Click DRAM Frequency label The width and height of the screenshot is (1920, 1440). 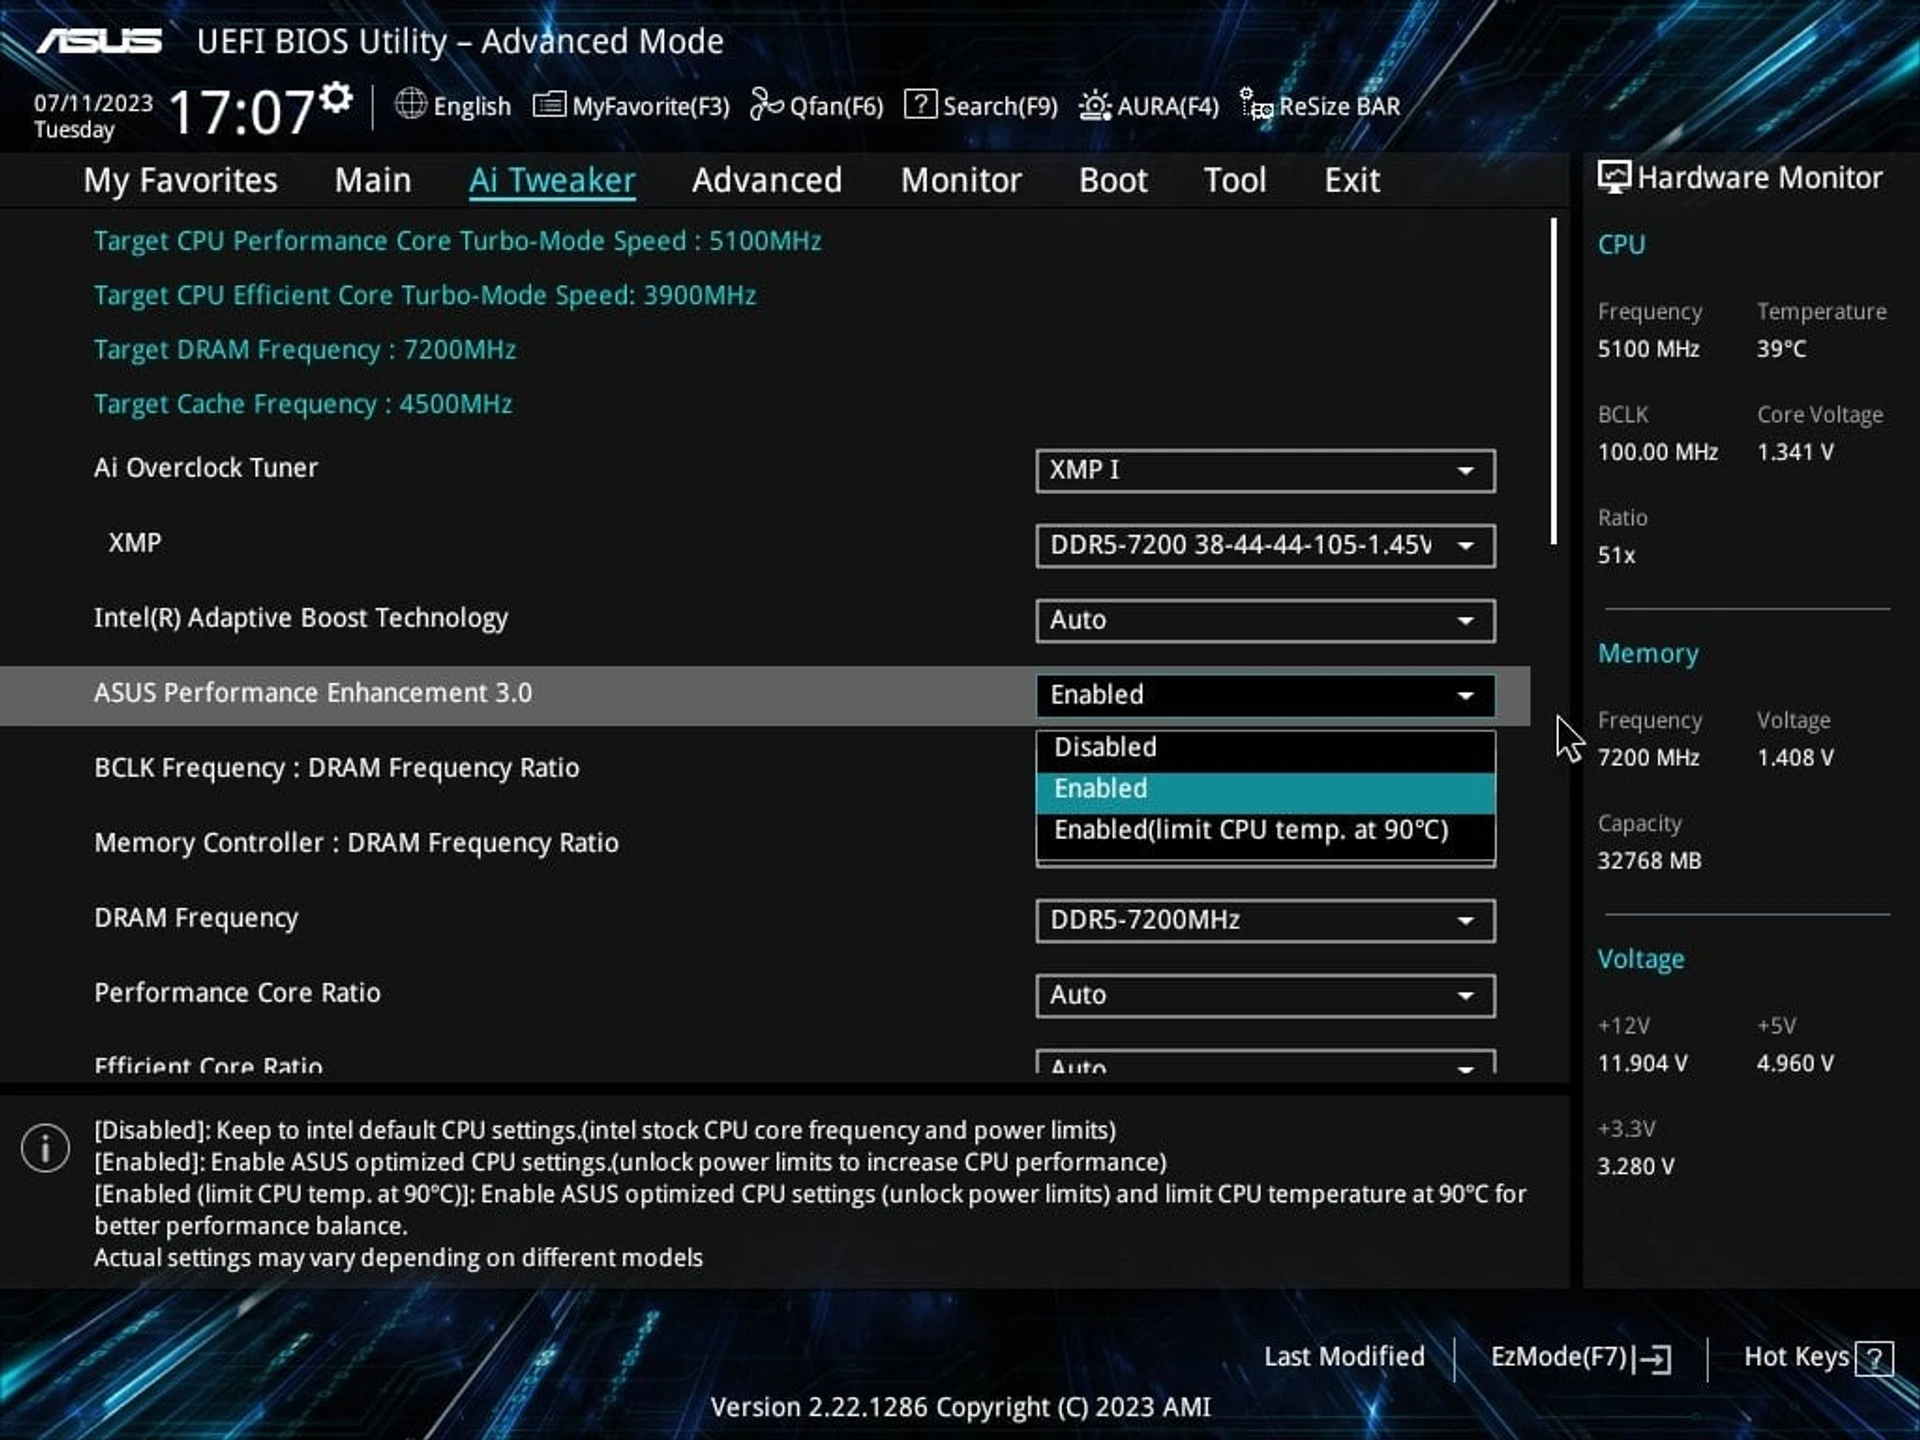pyautogui.click(x=196, y=918)
